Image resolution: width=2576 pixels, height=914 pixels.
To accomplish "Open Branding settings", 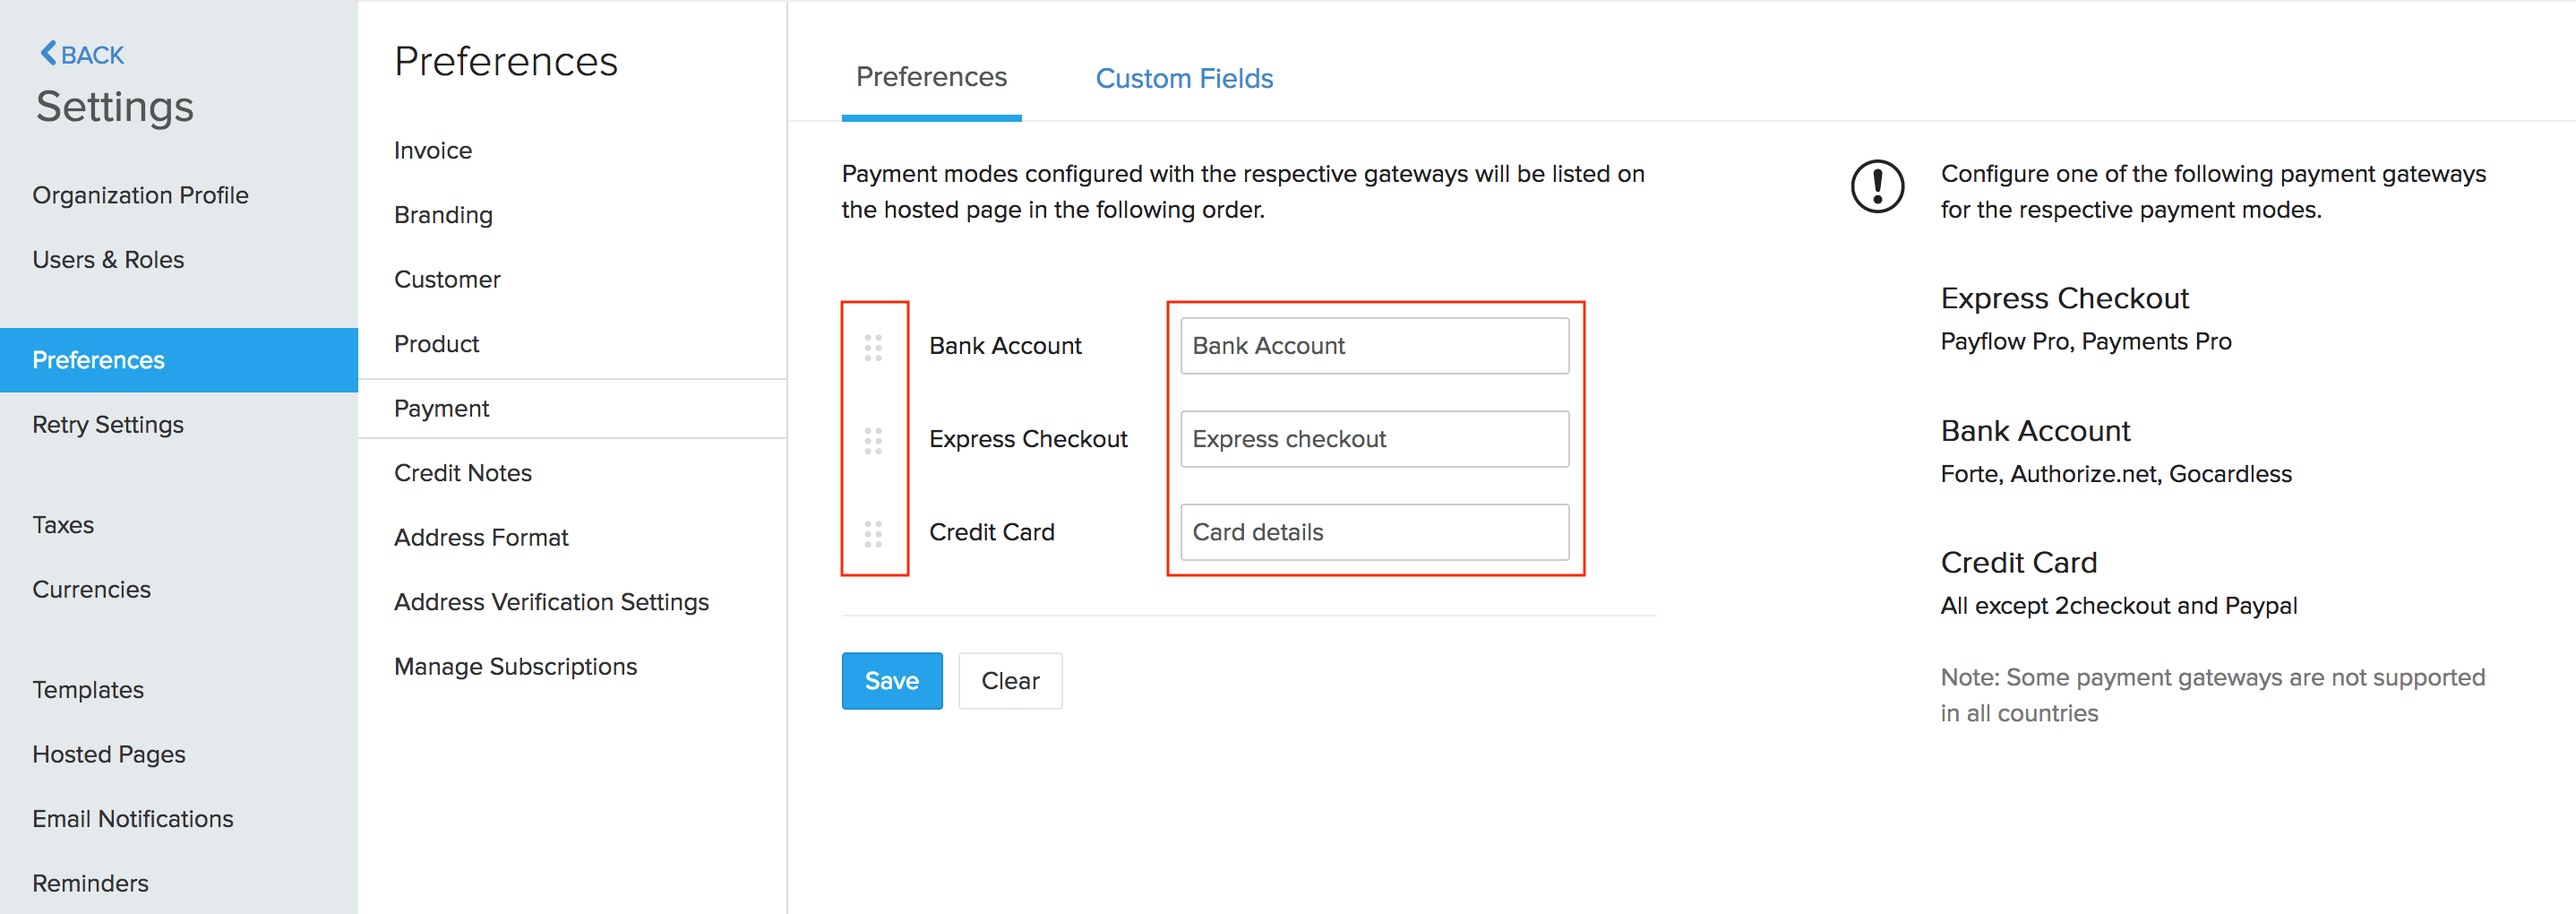I will click(443, 214).
